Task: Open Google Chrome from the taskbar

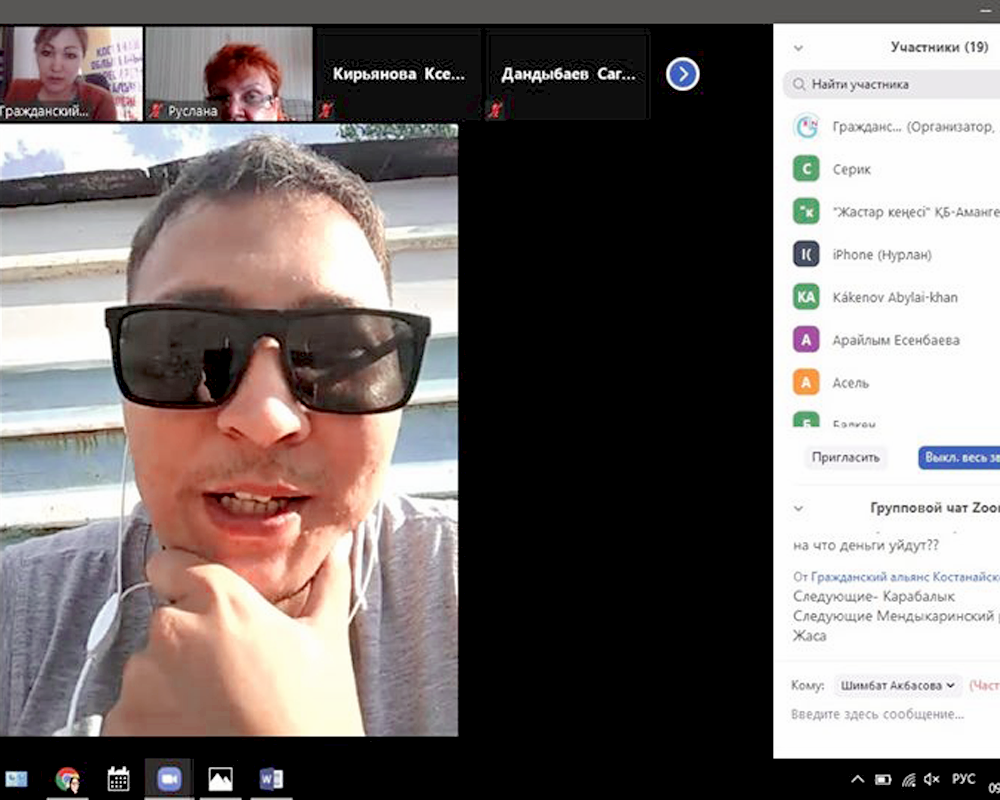Action: tap(67, 779)
